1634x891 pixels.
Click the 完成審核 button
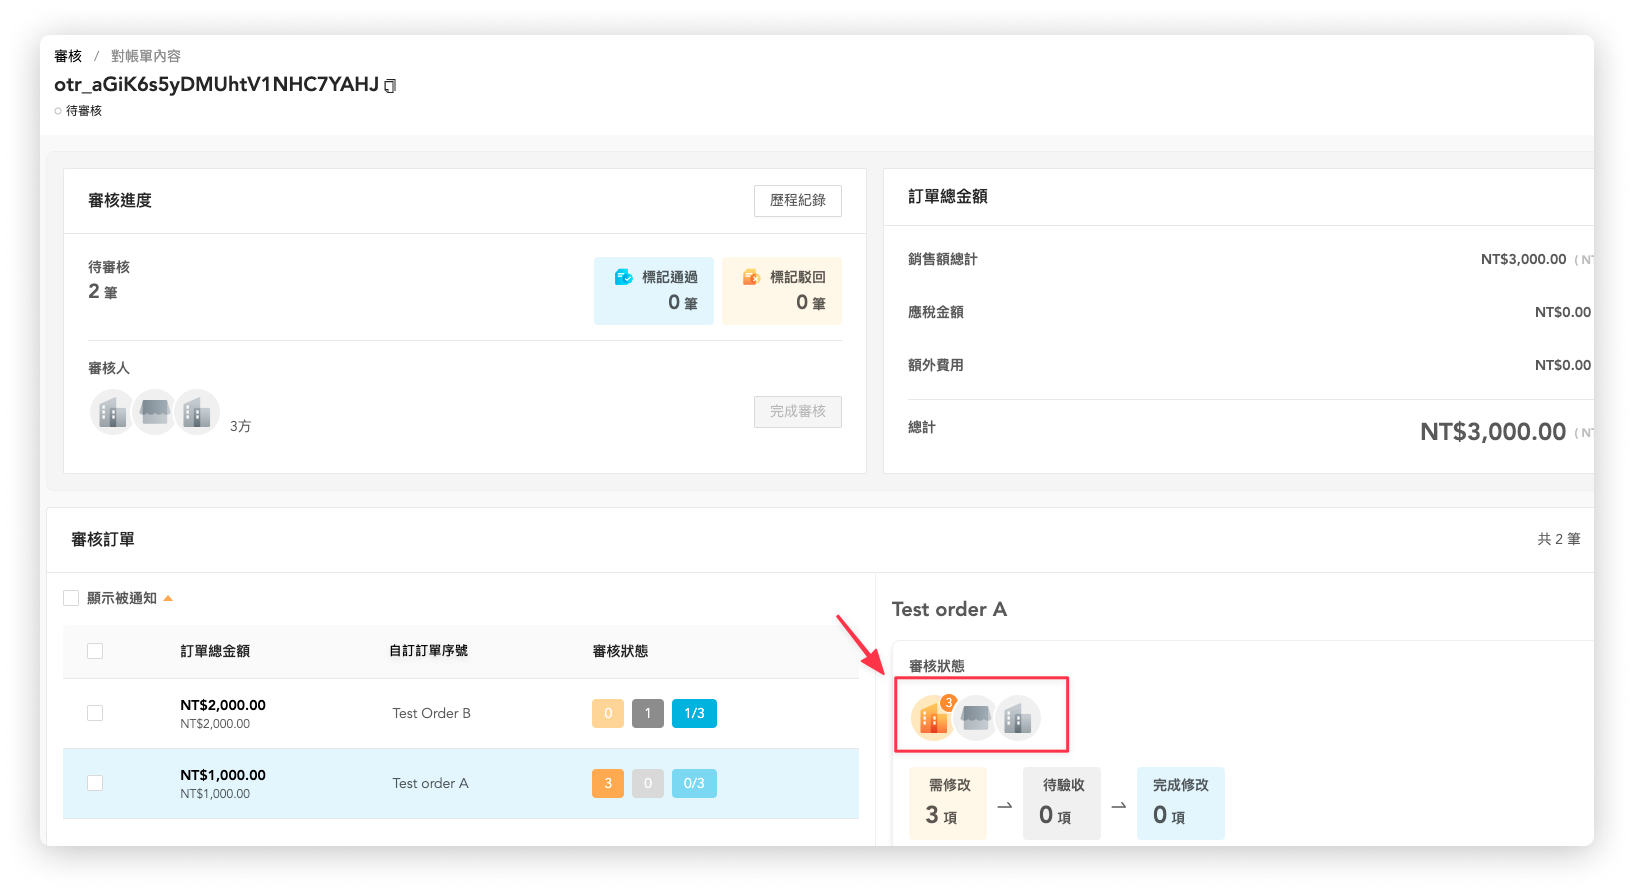tap(798, 411)
